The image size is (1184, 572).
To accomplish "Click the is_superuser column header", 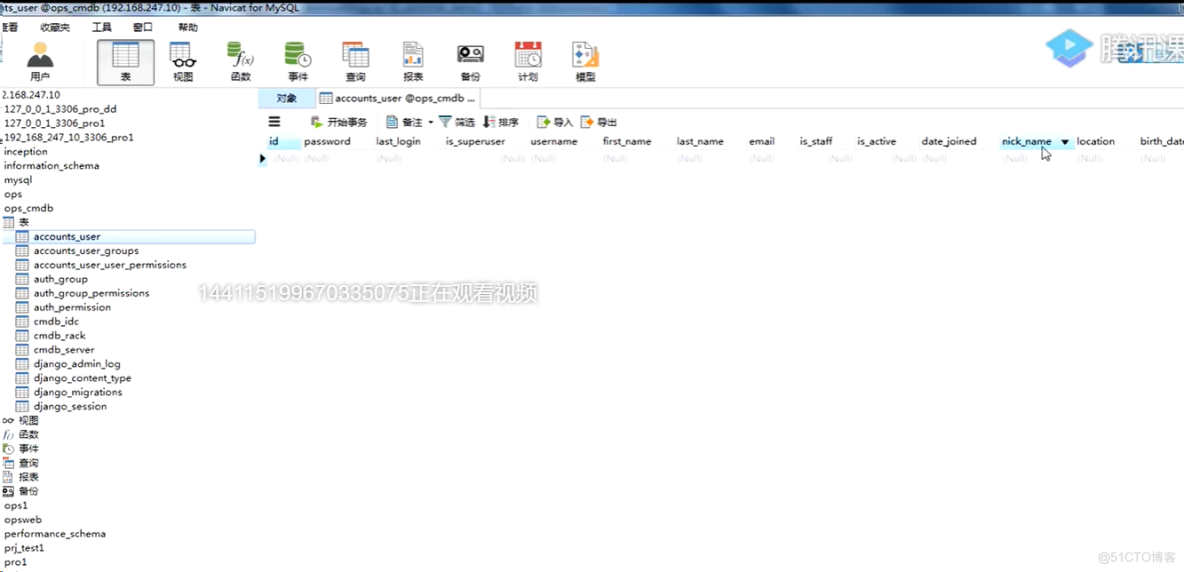I will click(x=475, y=142).
